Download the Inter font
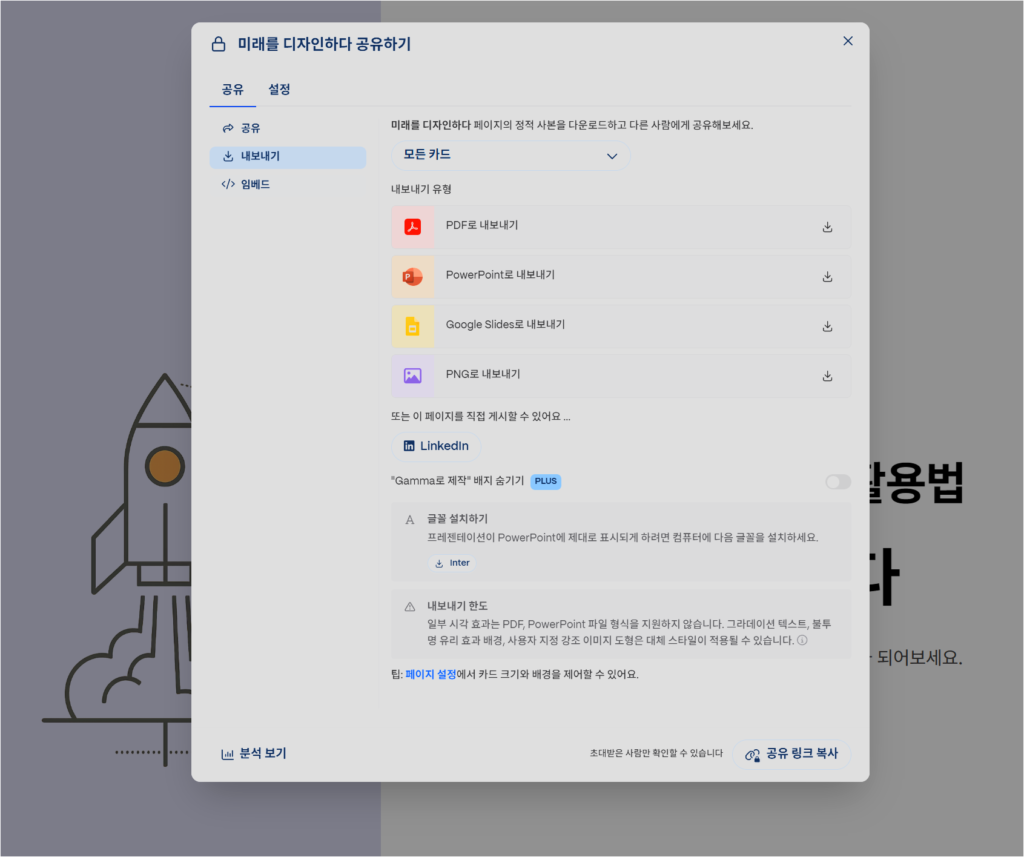Viewport: 1024px width, 857px height. (x=452, y=562)
